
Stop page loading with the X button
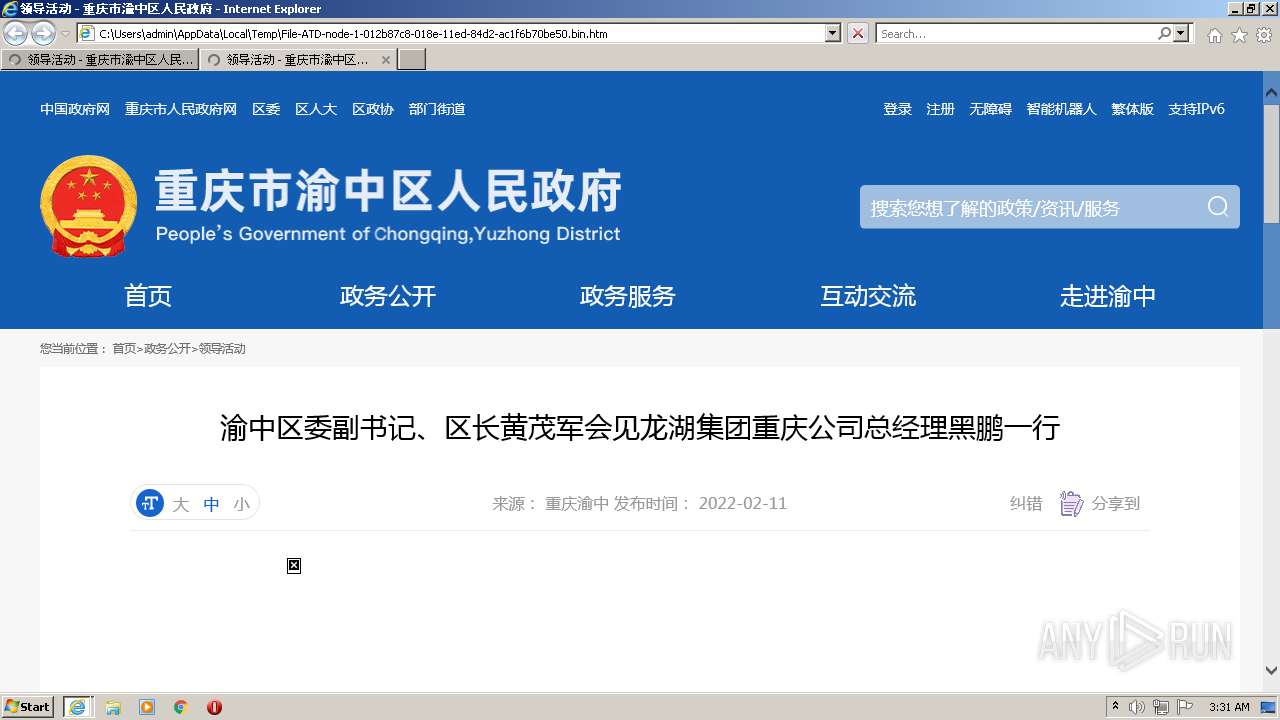[858, 33]
